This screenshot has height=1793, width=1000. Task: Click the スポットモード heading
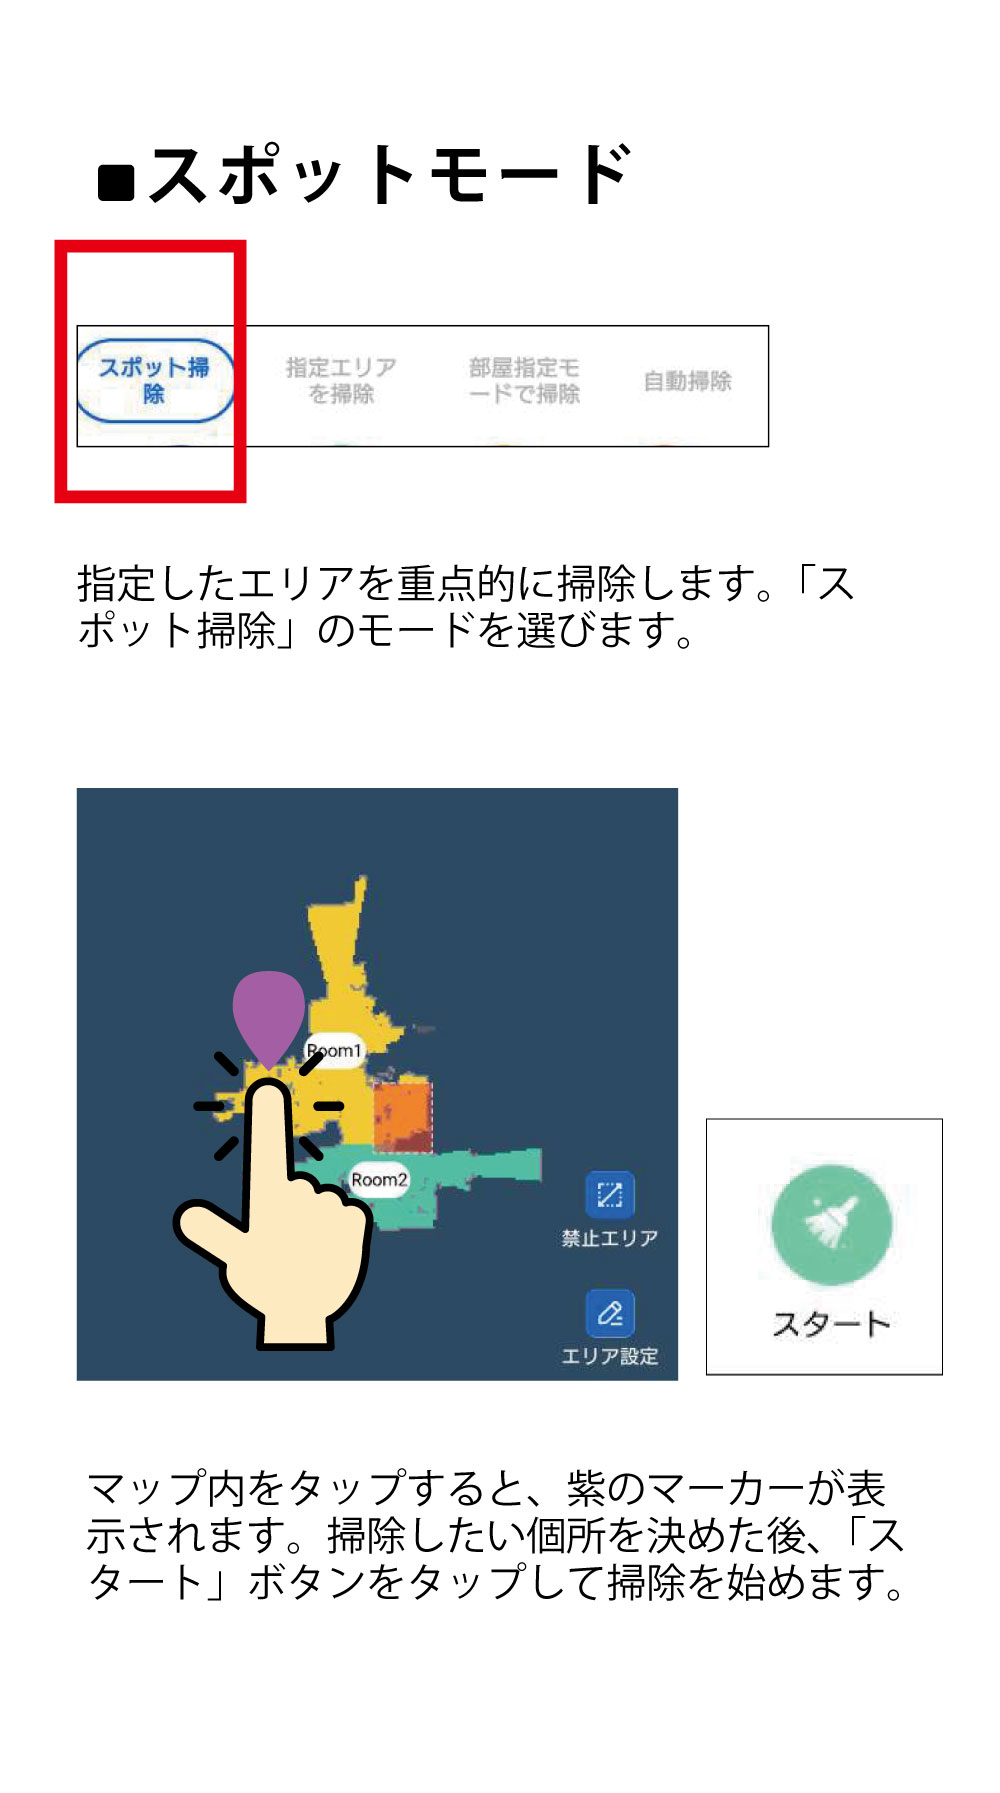[365, 175]
